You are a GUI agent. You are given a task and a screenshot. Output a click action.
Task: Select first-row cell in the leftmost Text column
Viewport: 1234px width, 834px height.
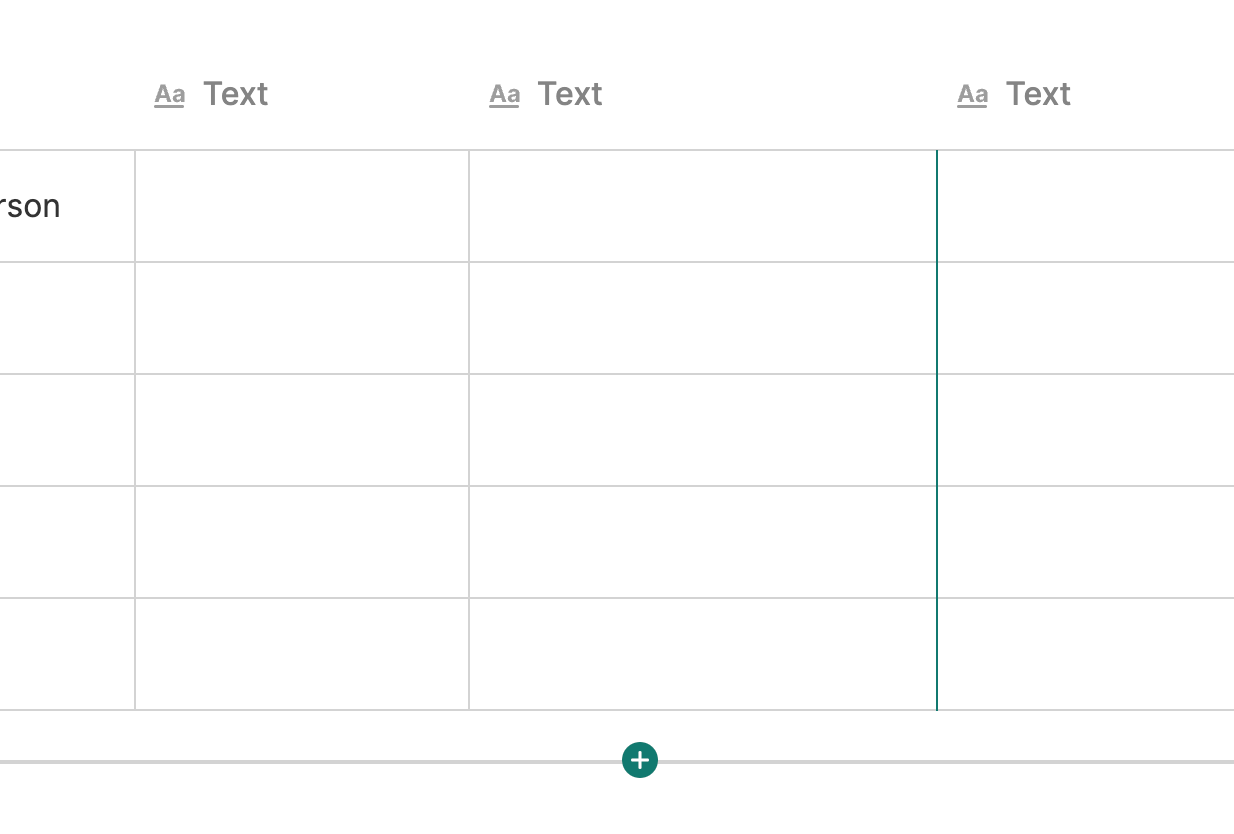pyautogui.click(x=302, y=206)
